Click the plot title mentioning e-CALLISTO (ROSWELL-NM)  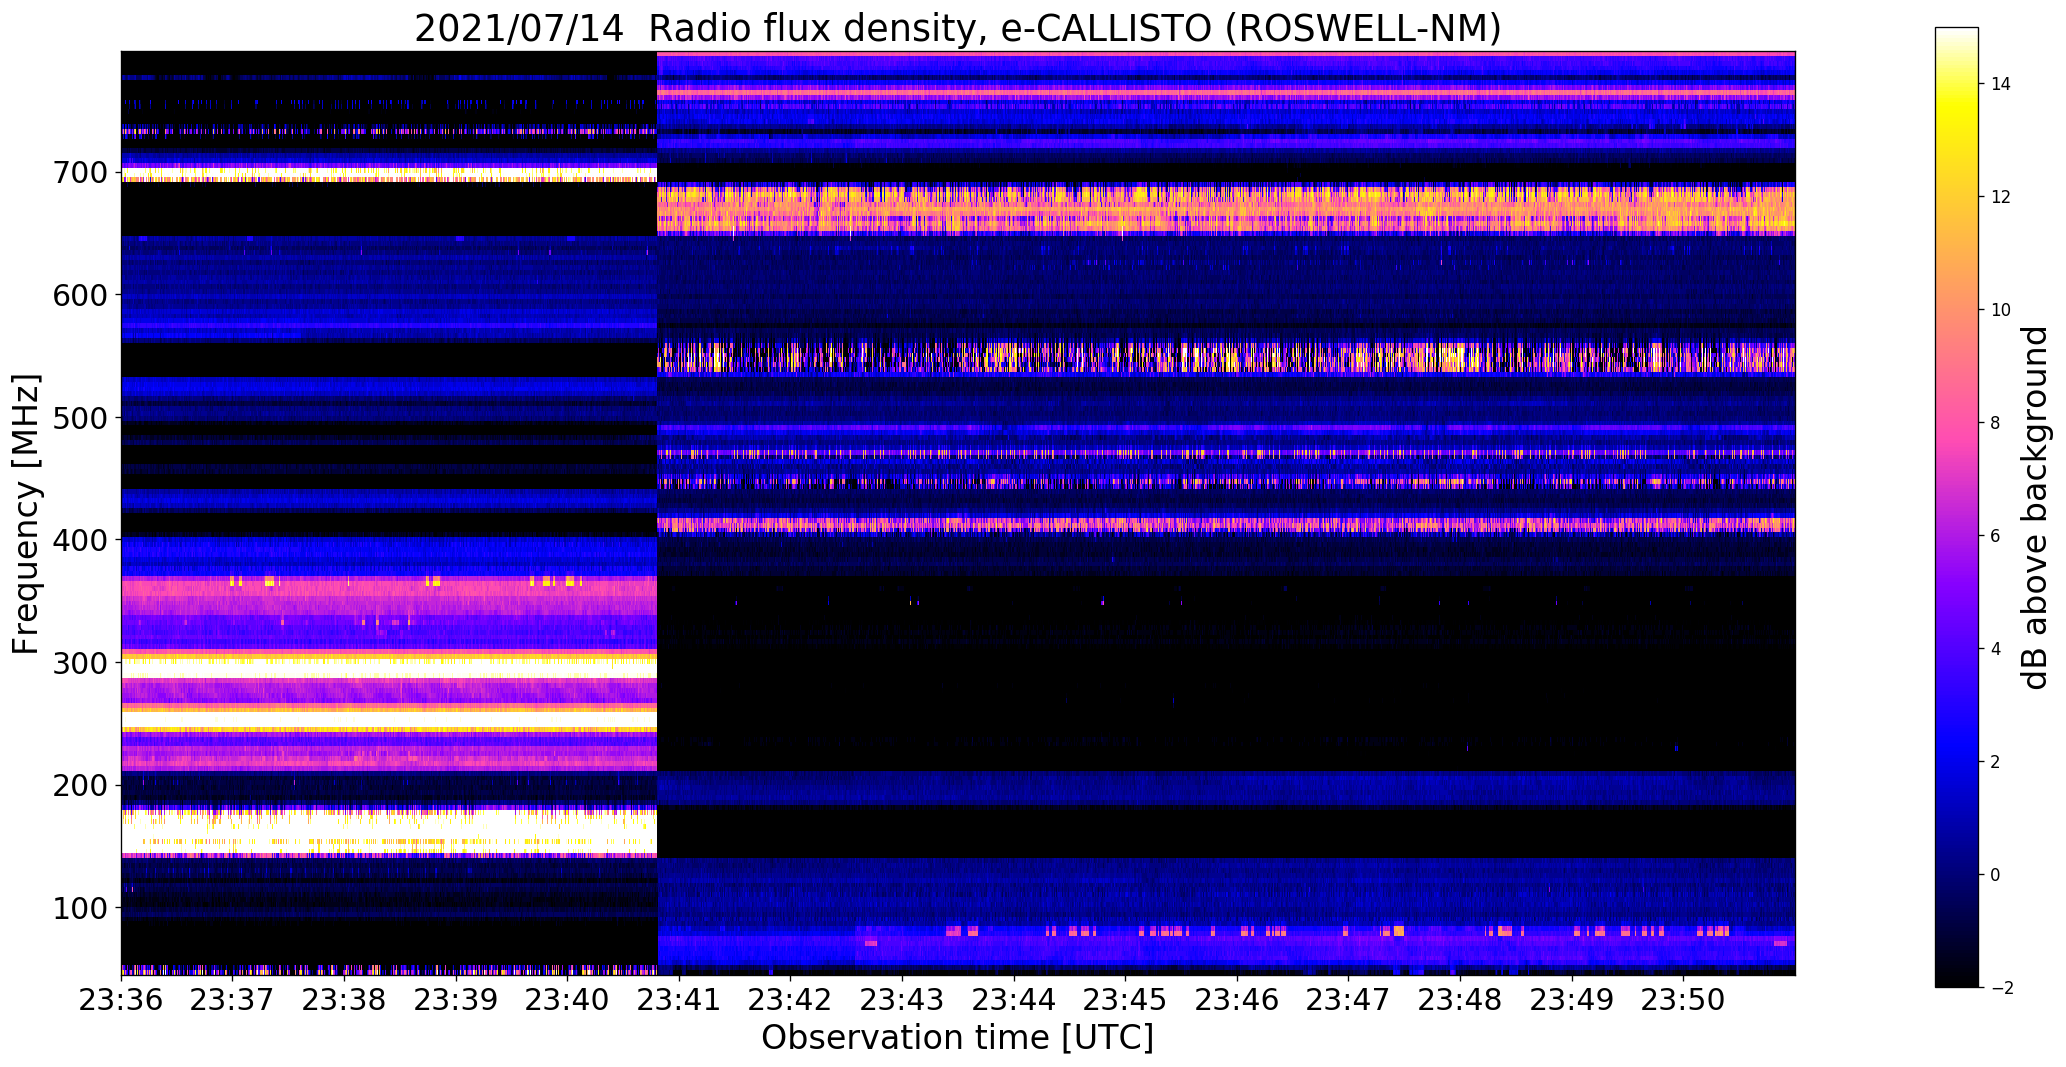958,28
